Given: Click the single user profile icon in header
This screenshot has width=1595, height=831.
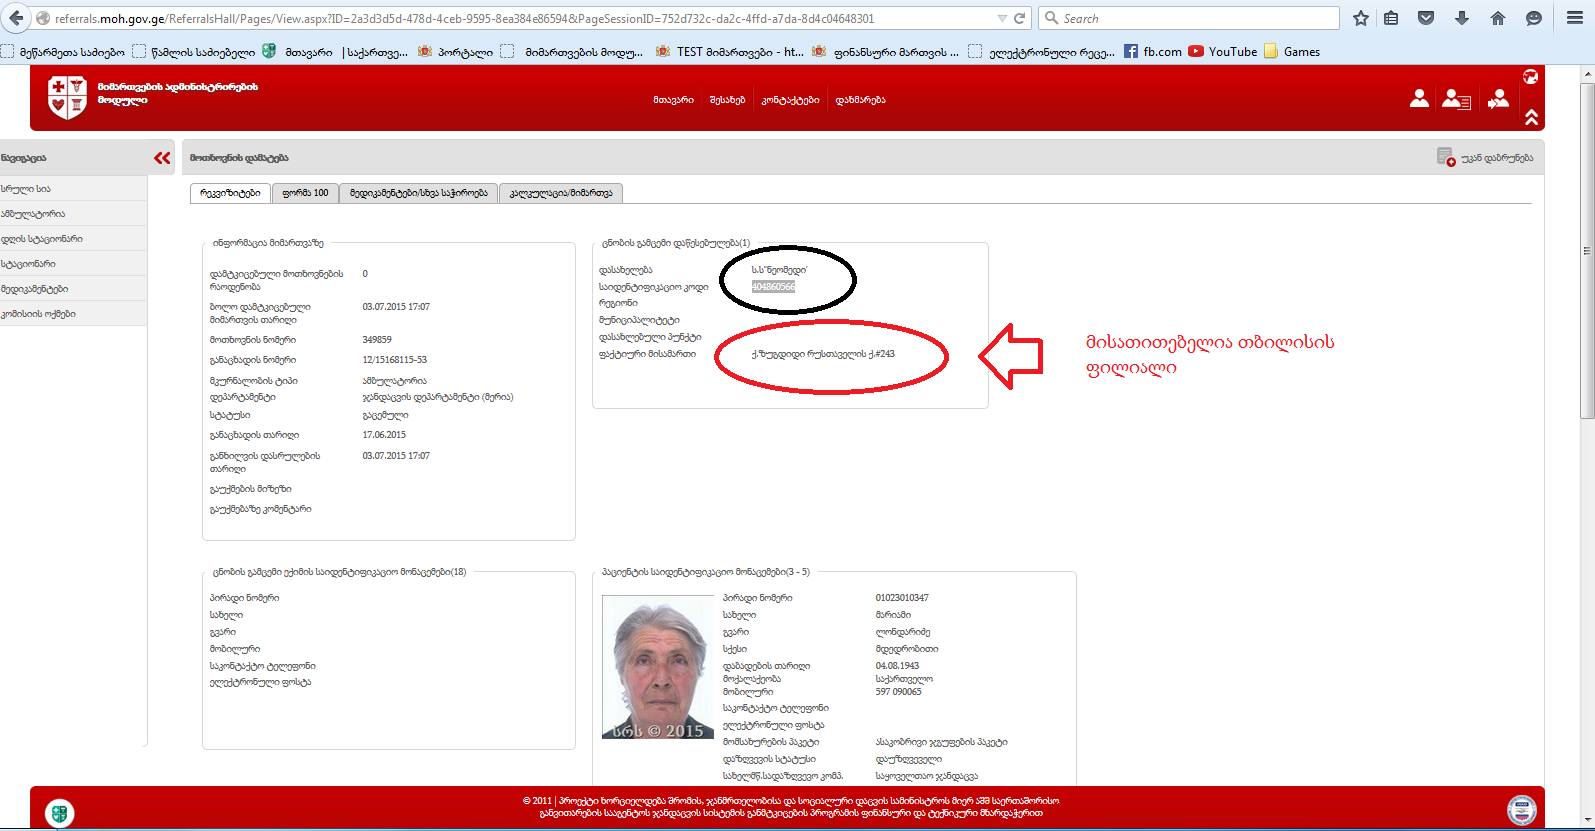Looking at the screenshot, I should tap(1419, 98).
